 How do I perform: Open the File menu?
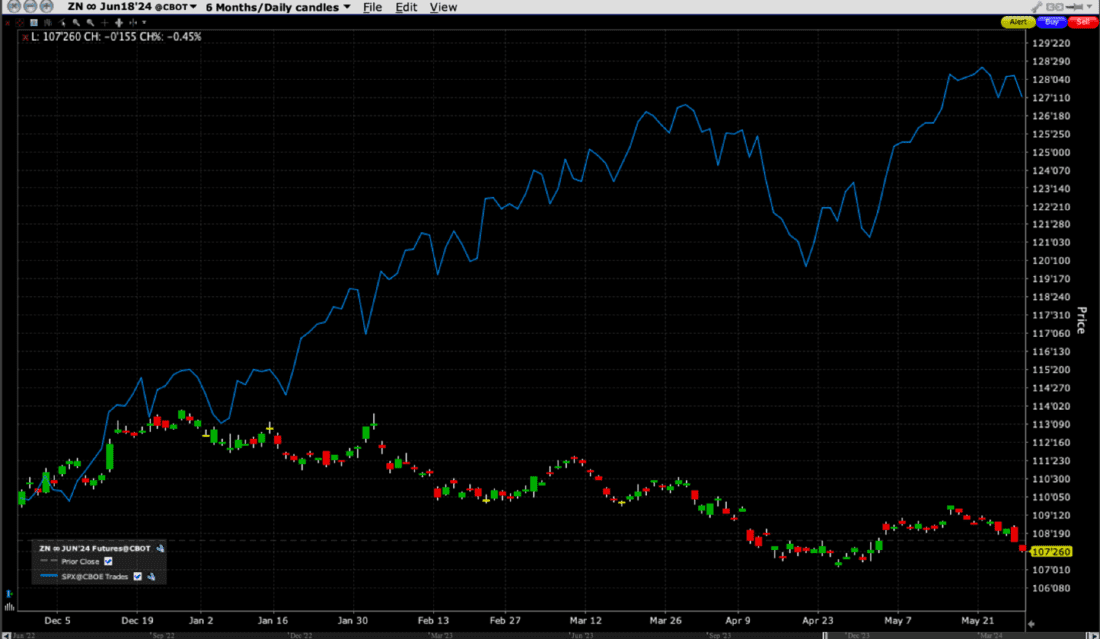pyautogui.click(x=372, y=7)
